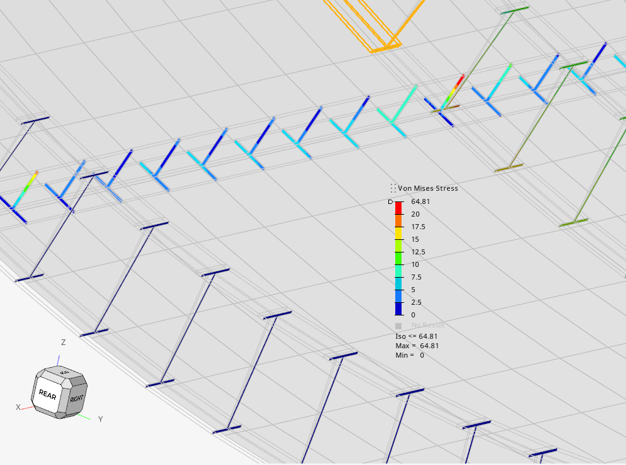Click the X axis label of the triad
Screen dimensions: 626x465
coord(17,407)
